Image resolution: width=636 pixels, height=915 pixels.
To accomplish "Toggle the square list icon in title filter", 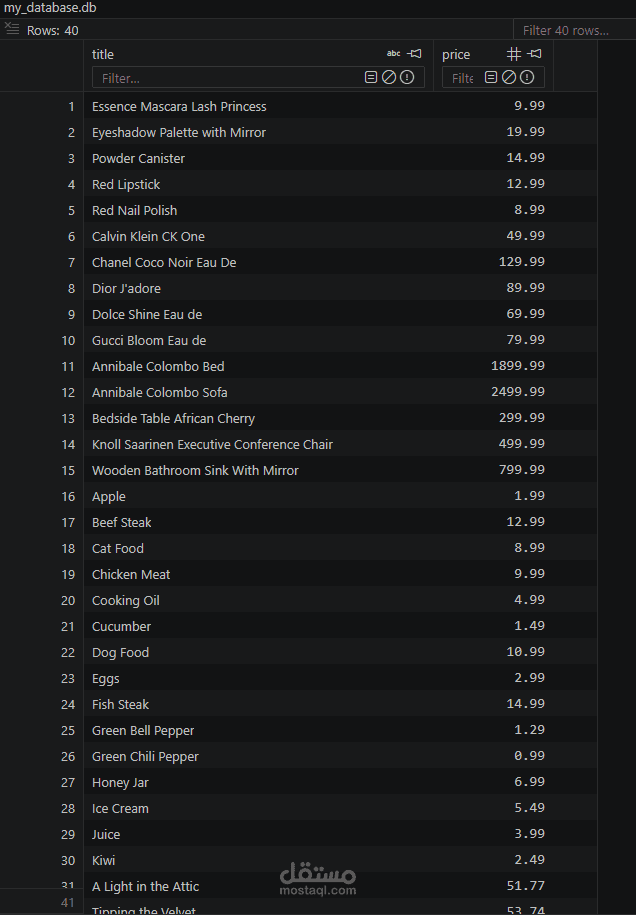I will (x=371, y=77).
